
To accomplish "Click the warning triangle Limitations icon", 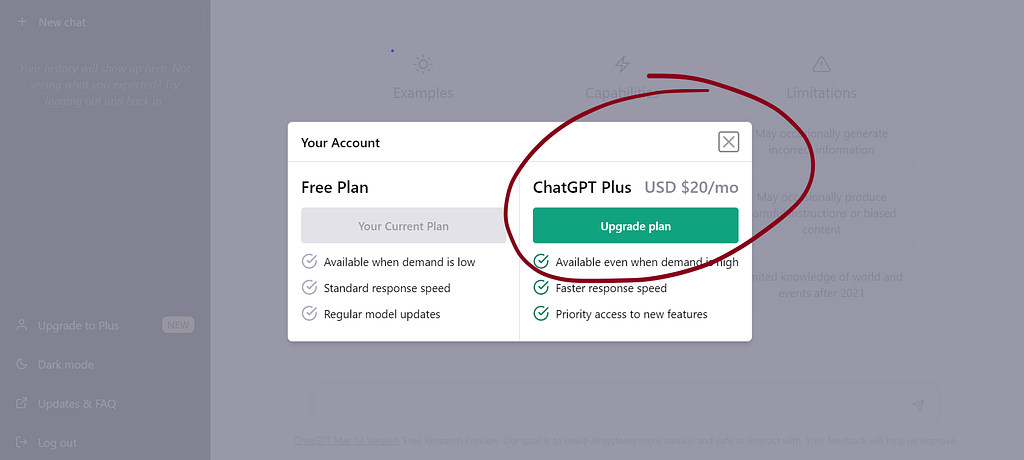I will [821, 64].
